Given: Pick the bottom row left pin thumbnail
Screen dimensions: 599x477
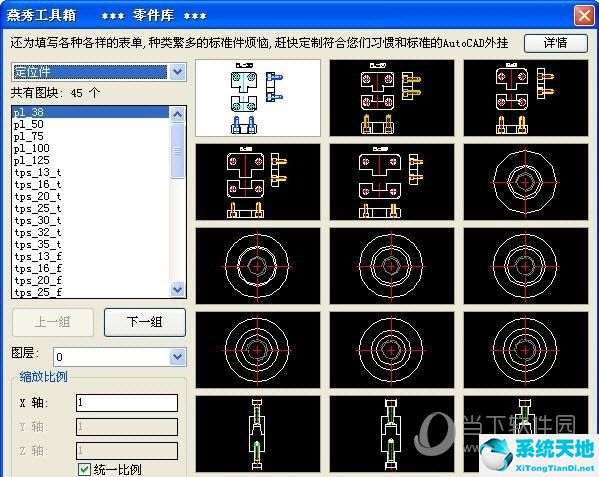Looking at the screenshot, I should tap(258, 434).
